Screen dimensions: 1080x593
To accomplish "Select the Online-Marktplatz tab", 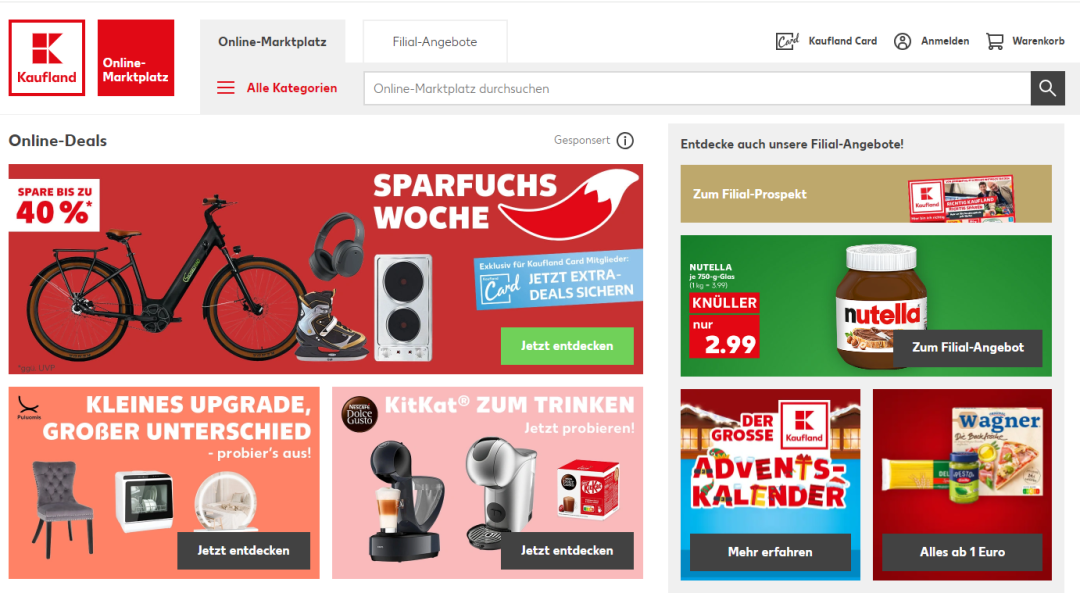I will 272,42.
